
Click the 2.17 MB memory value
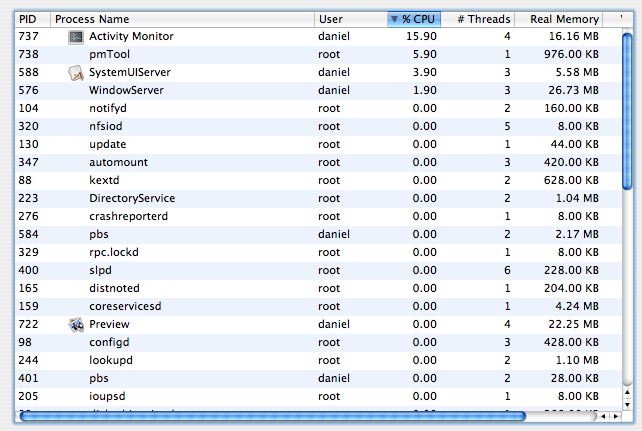click(x=577, y=235)
